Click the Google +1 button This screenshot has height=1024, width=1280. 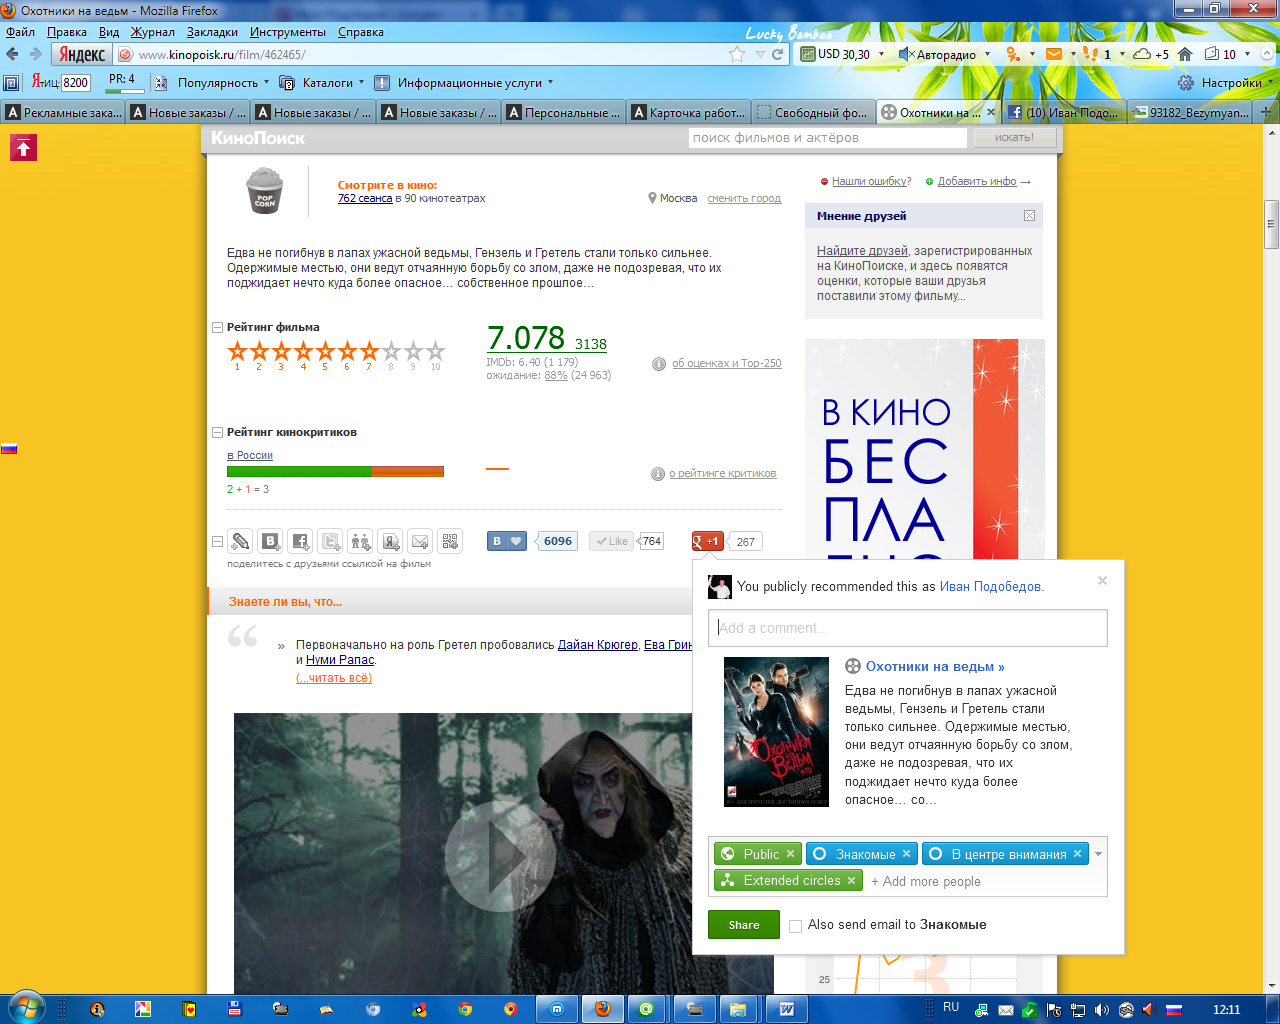coord(707,541)
